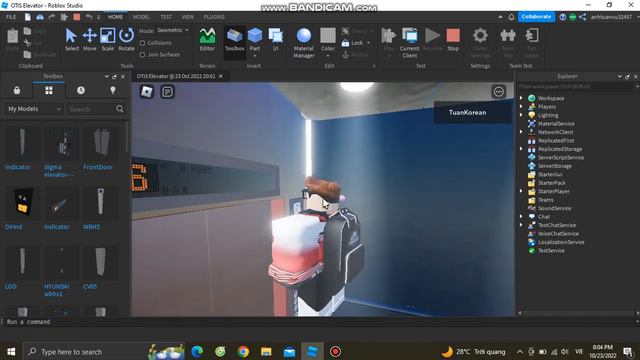The height and width of the screenshot is (360, 640).
Task: Expand the Lighting tree node
Action: pos(521,115)
